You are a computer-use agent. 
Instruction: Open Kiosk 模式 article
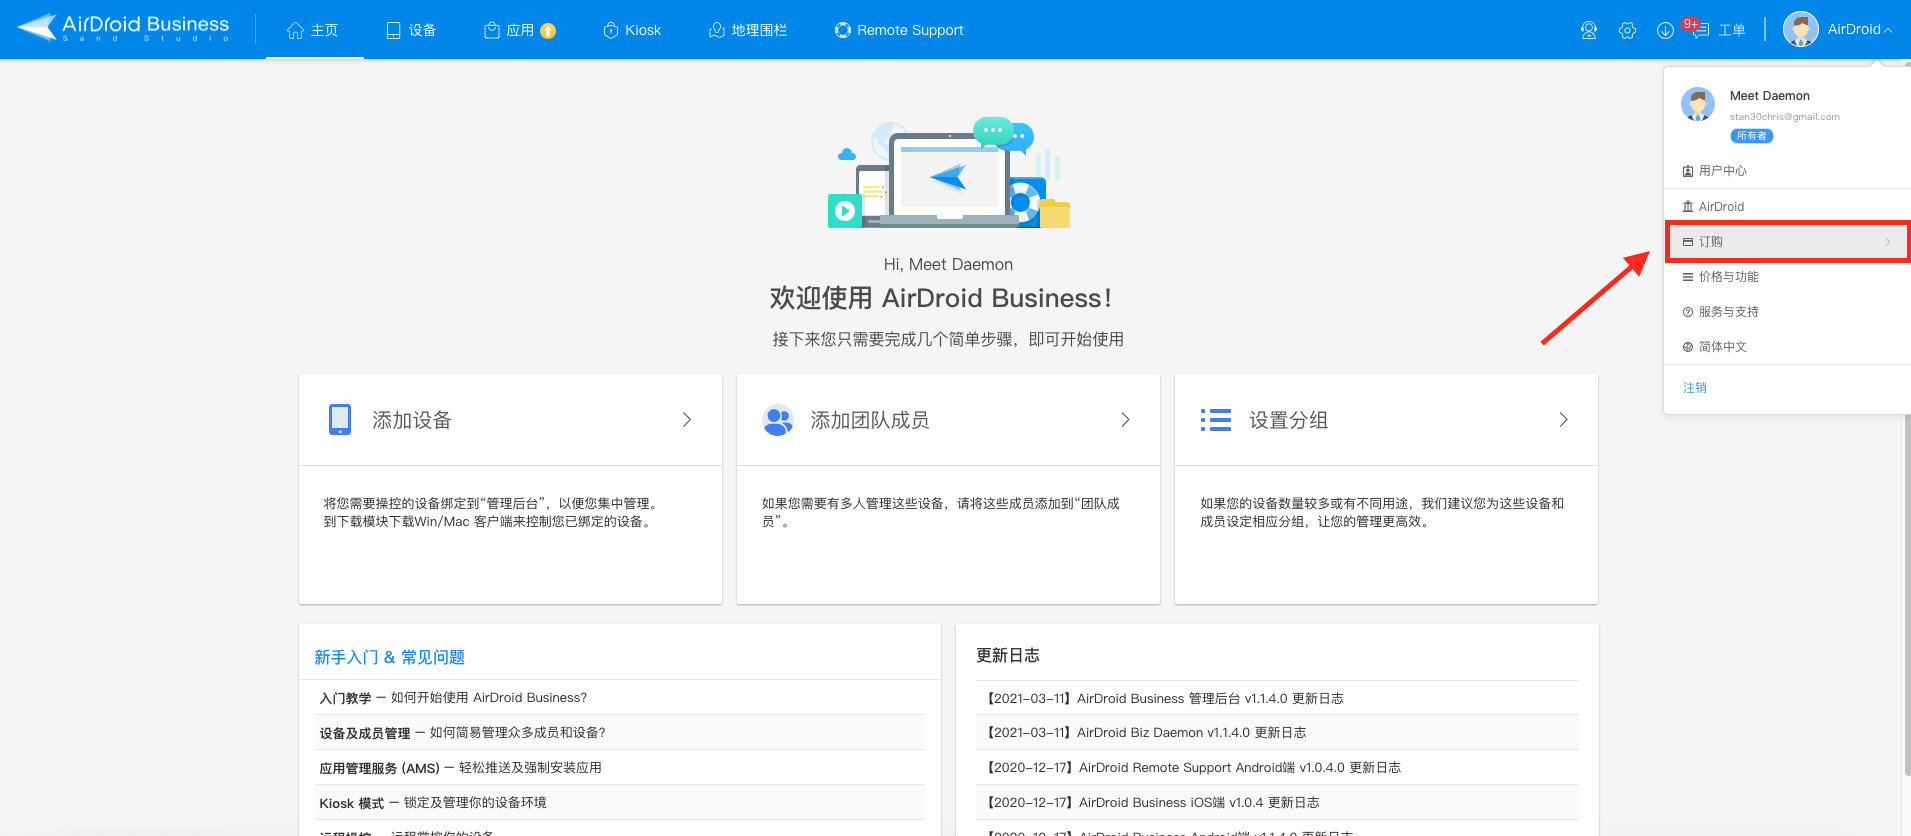click(432, 803)
